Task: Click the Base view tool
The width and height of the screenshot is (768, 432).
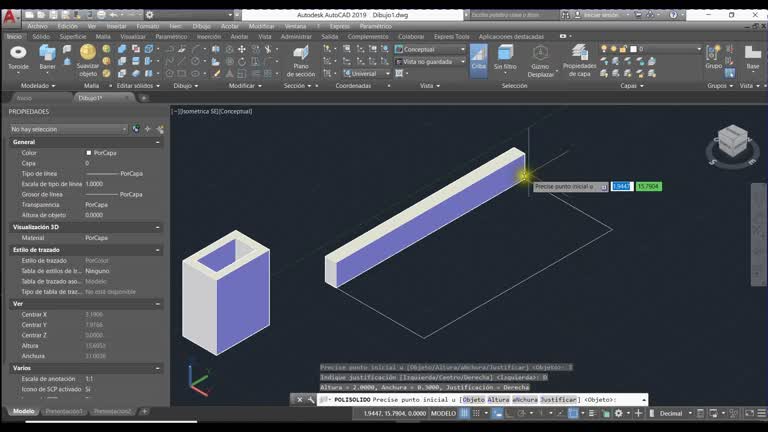Action: (x=753, y=57)
